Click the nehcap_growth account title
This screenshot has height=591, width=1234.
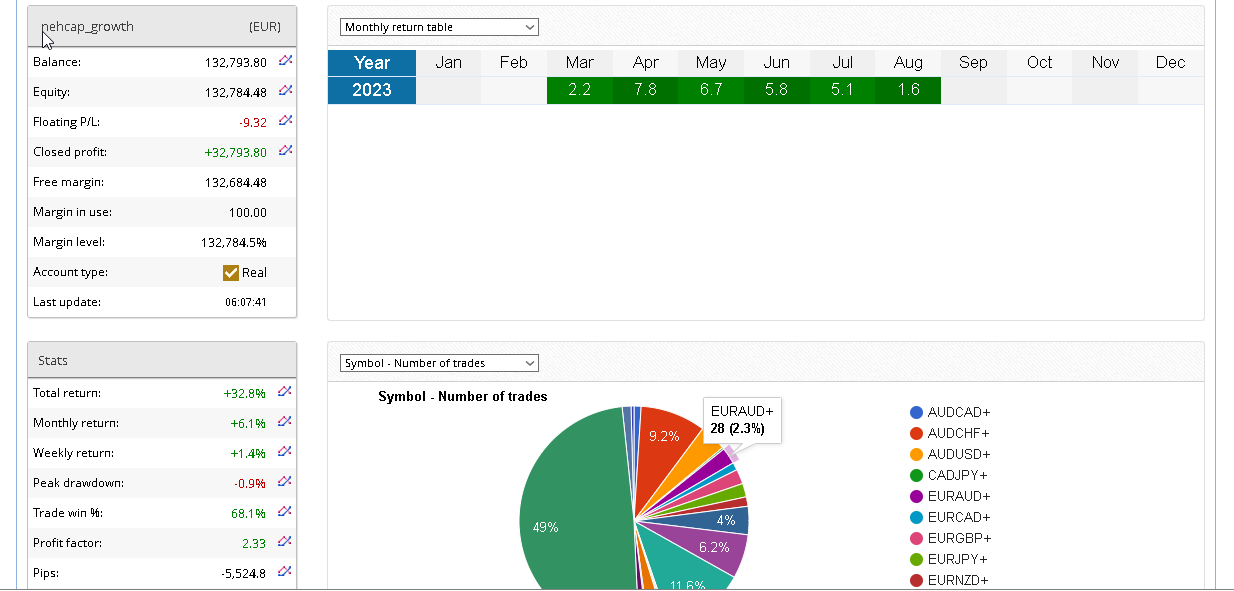click(x=87, y=27)
